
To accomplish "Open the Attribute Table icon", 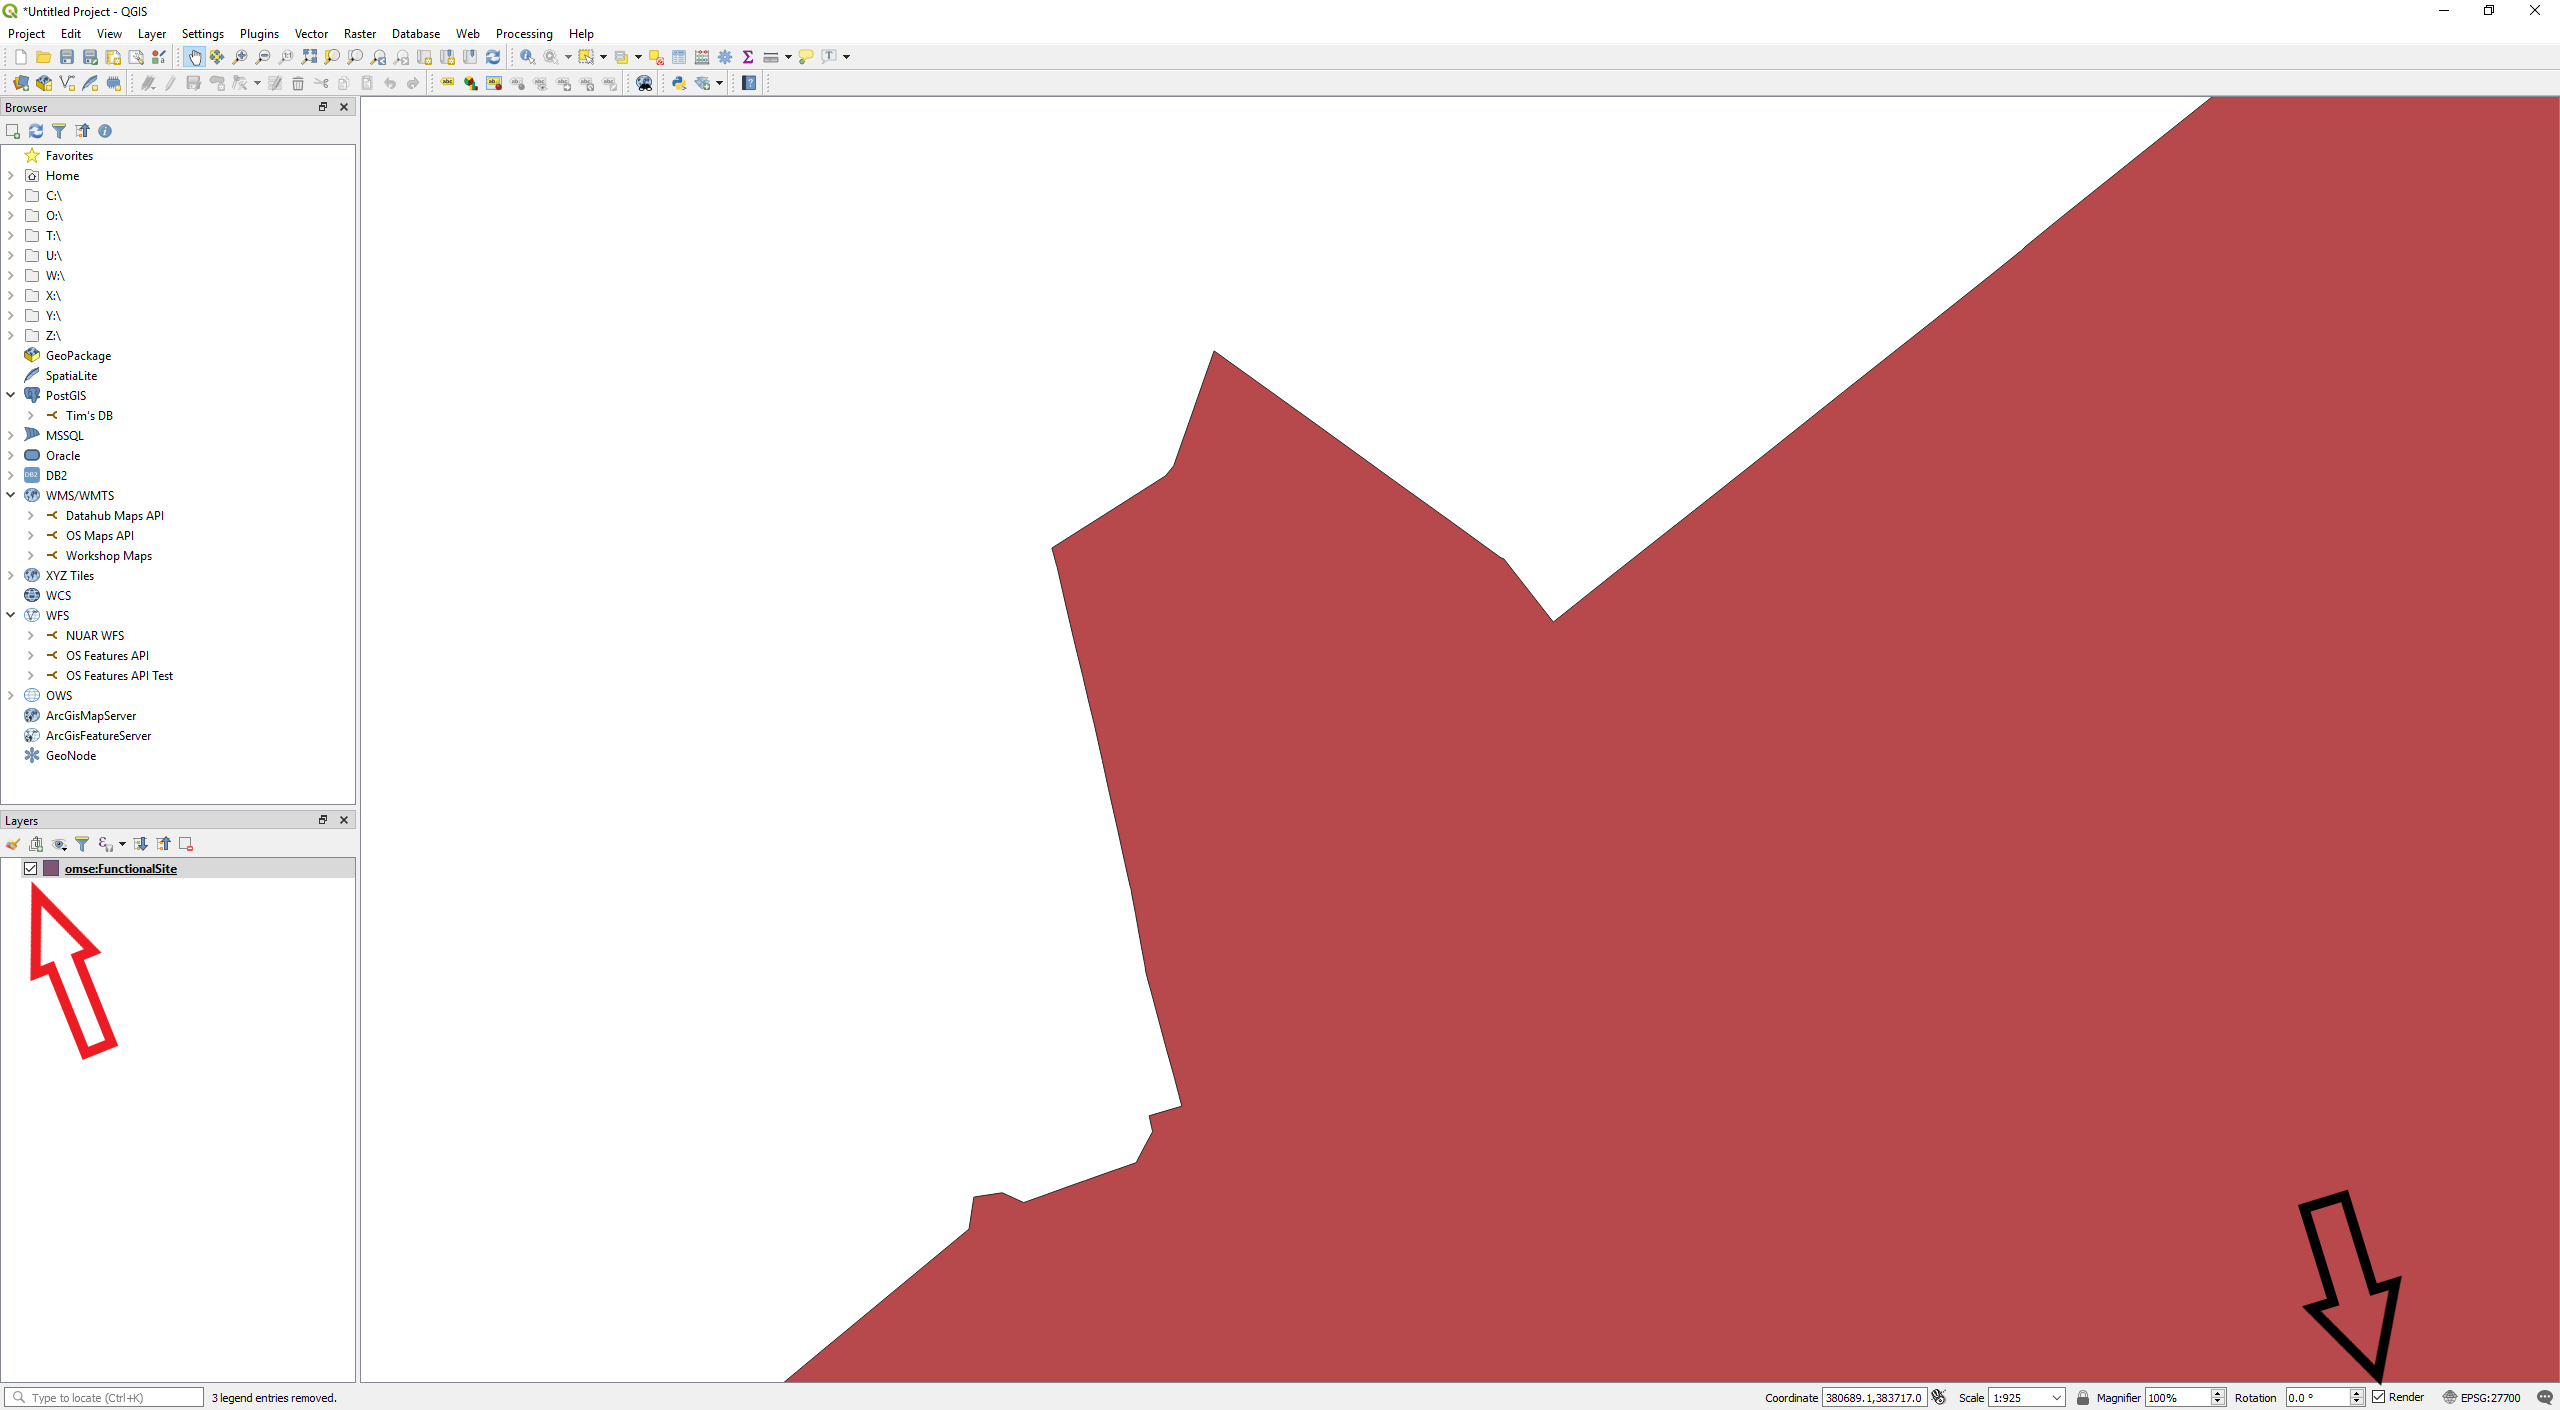I will pos(678,57).
